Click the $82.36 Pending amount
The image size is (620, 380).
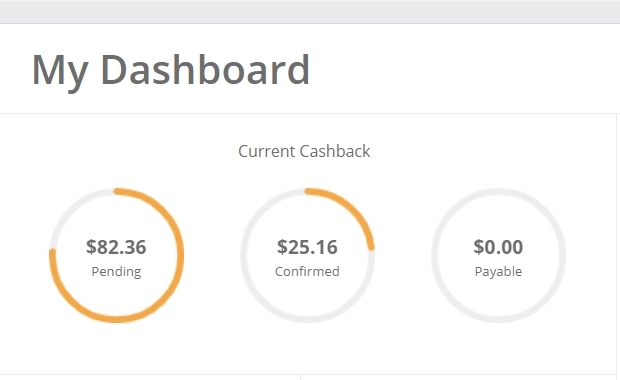click(116, 247)
